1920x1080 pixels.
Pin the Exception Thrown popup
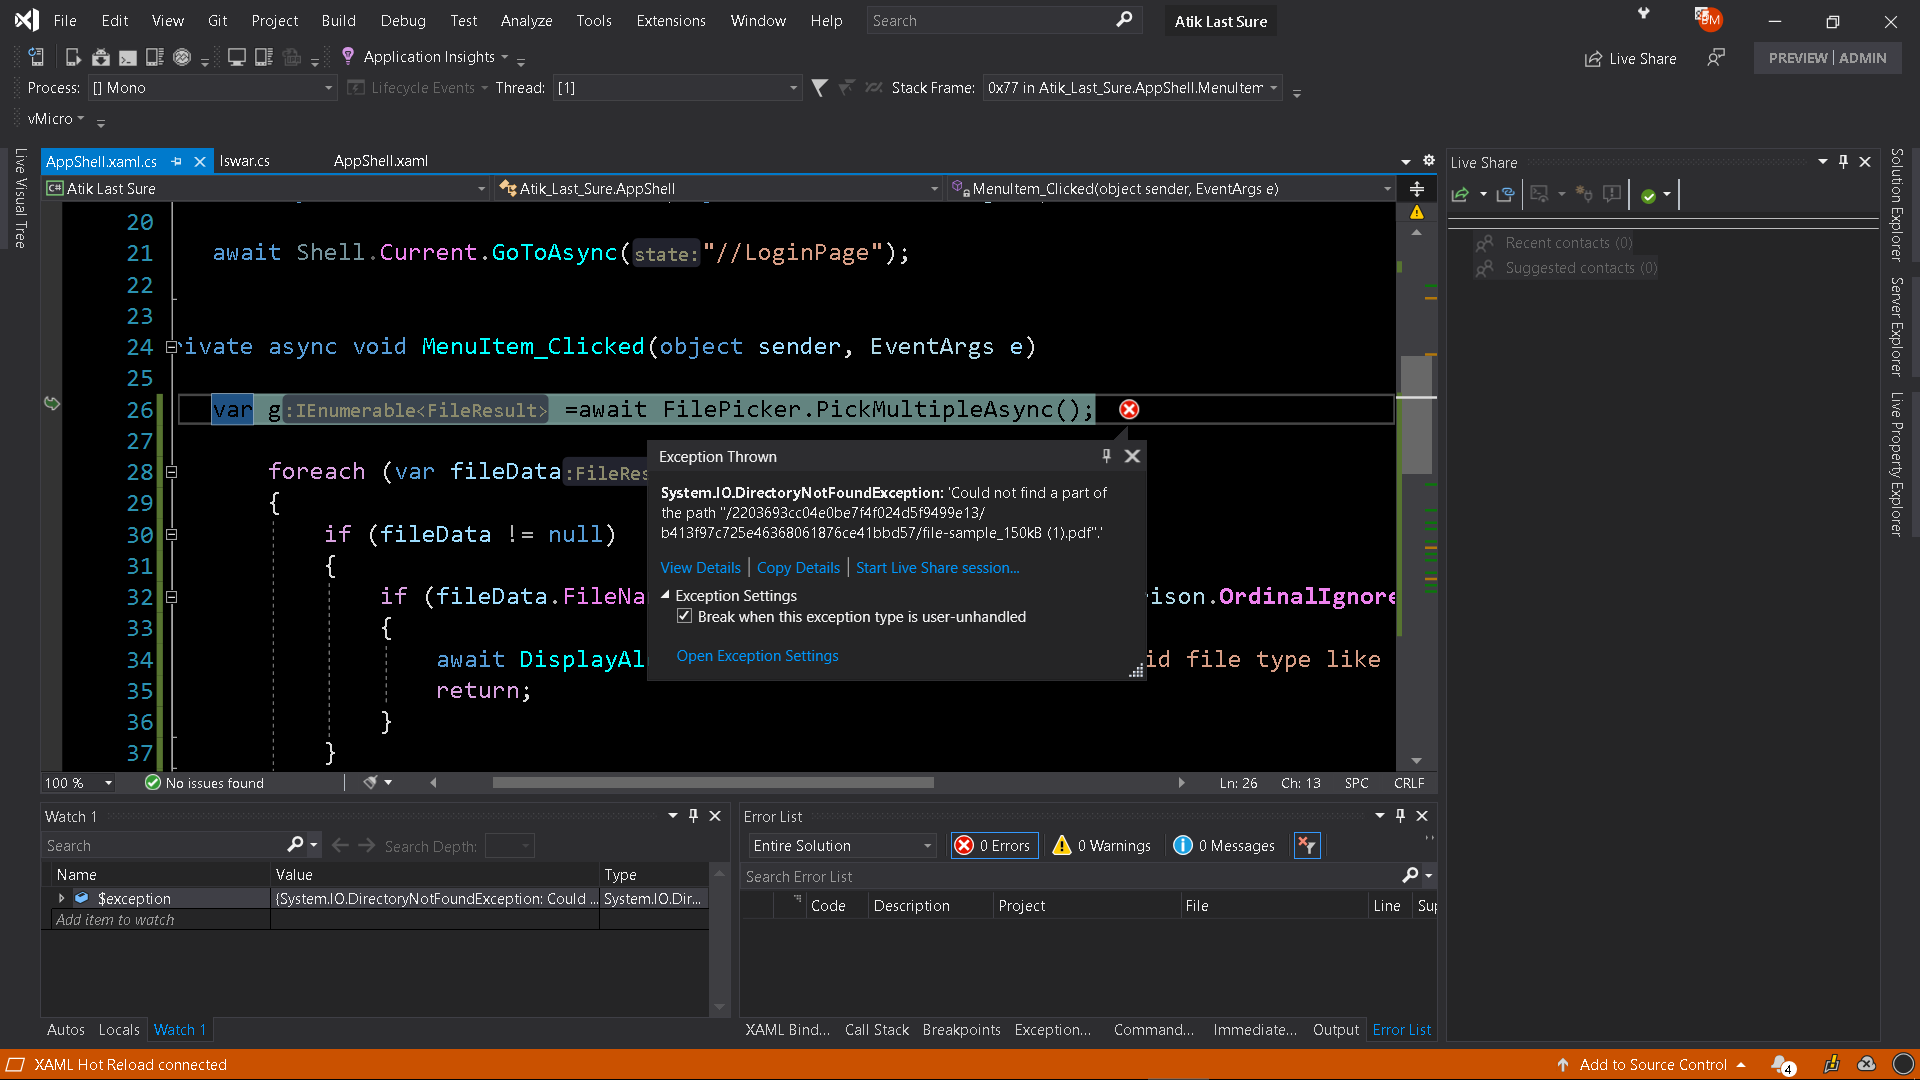coord(1105,456)
